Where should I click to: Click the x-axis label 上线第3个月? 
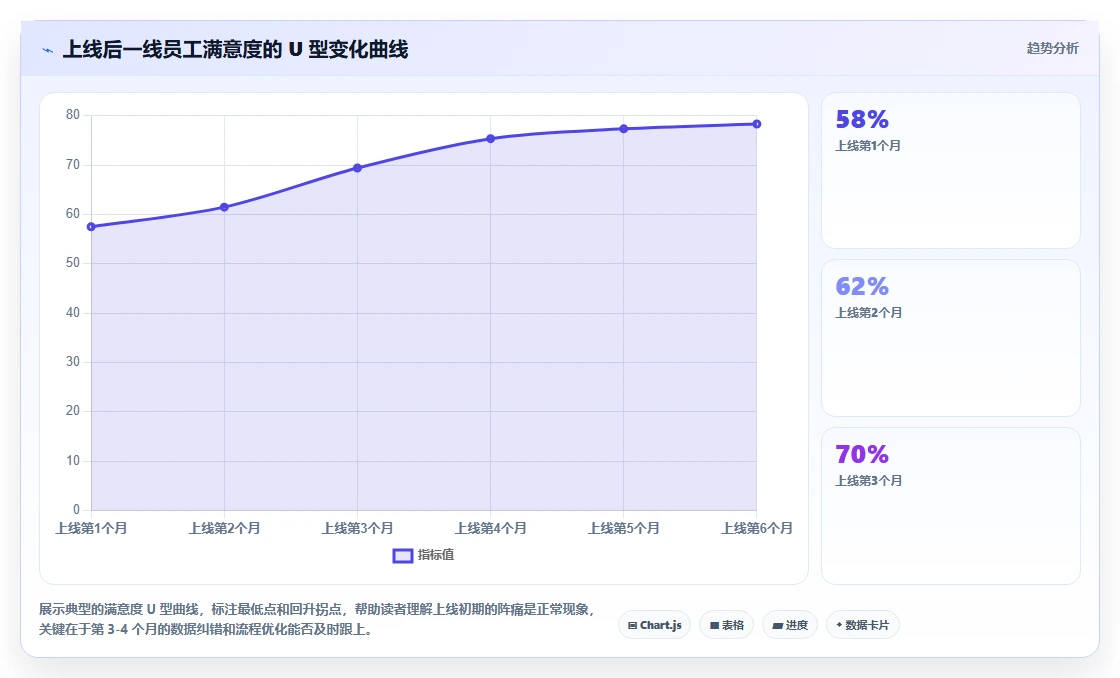point(357,528)
